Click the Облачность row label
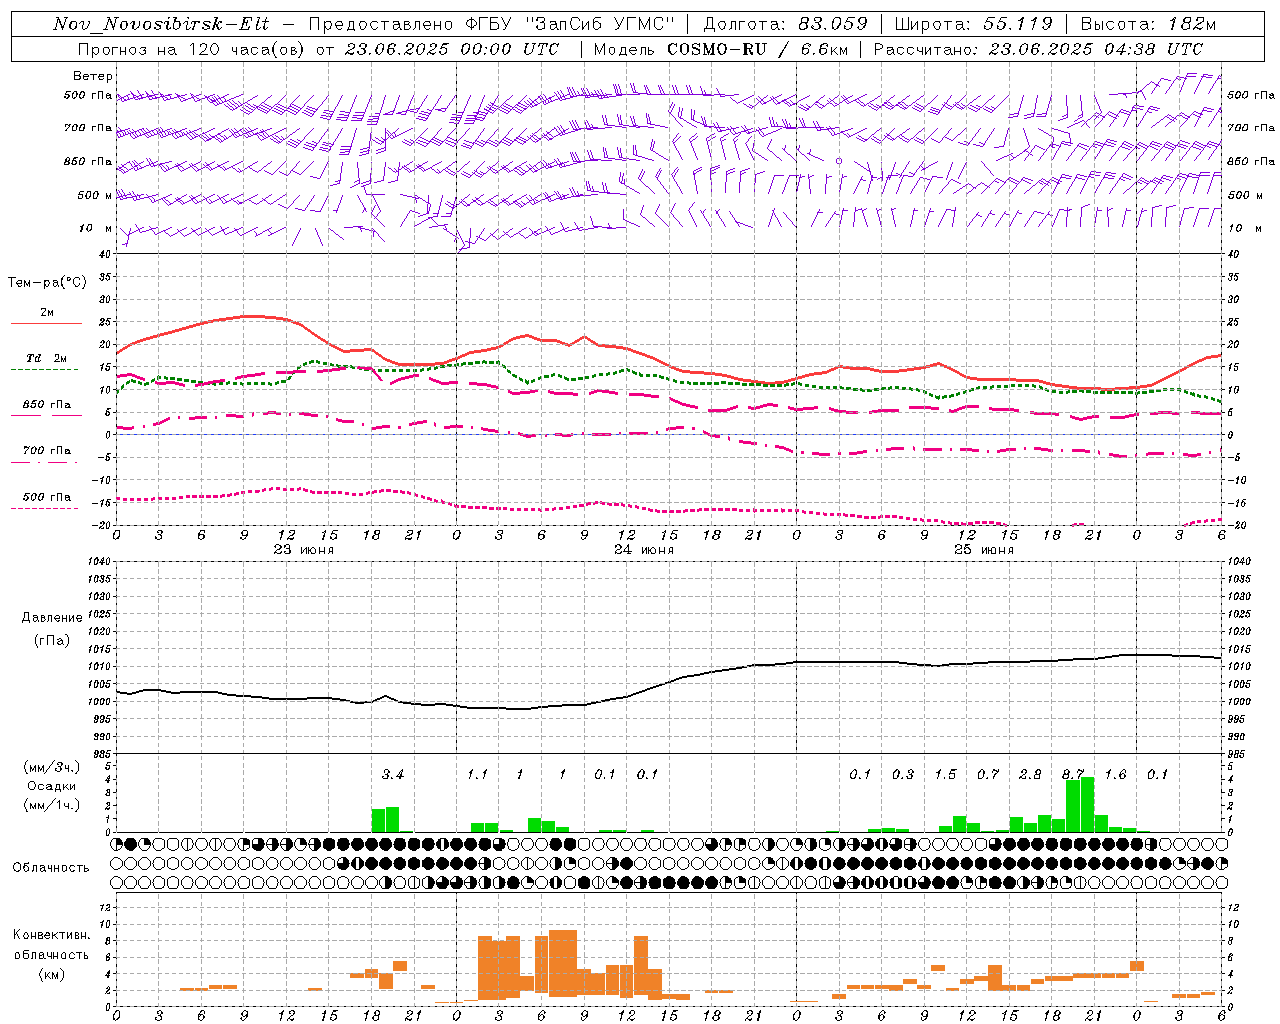This screenshot has height=1024, width=1280. pos(51,868)
